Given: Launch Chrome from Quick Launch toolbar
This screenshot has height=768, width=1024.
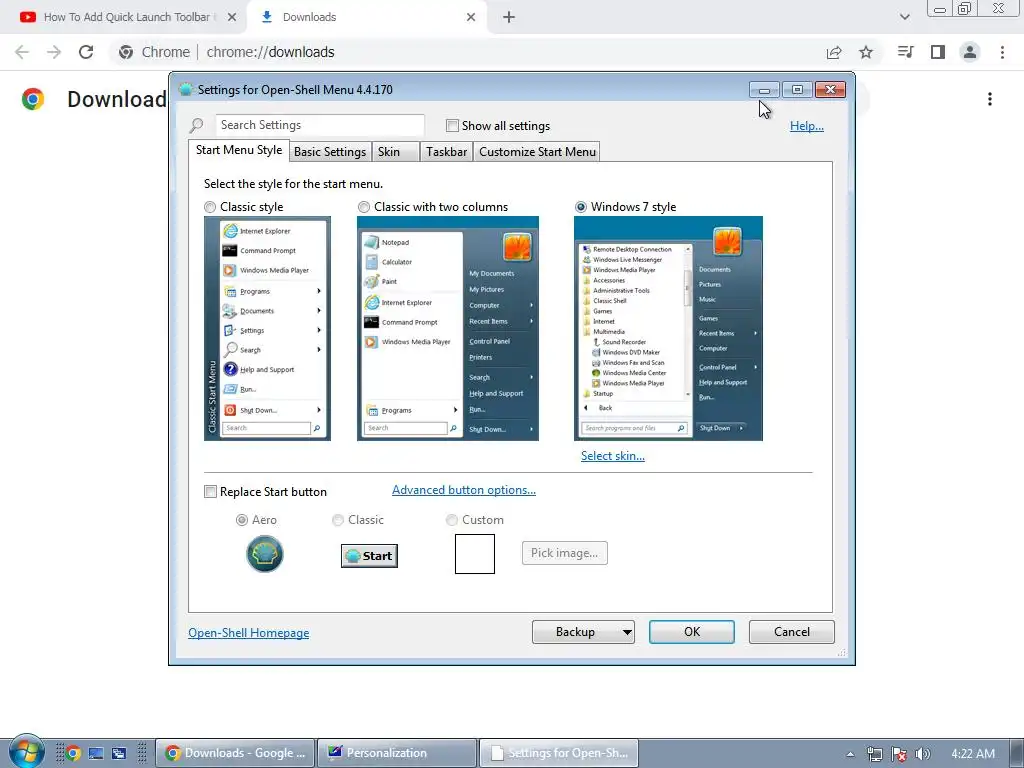Looking at the screenshot, I should point(73,753).
